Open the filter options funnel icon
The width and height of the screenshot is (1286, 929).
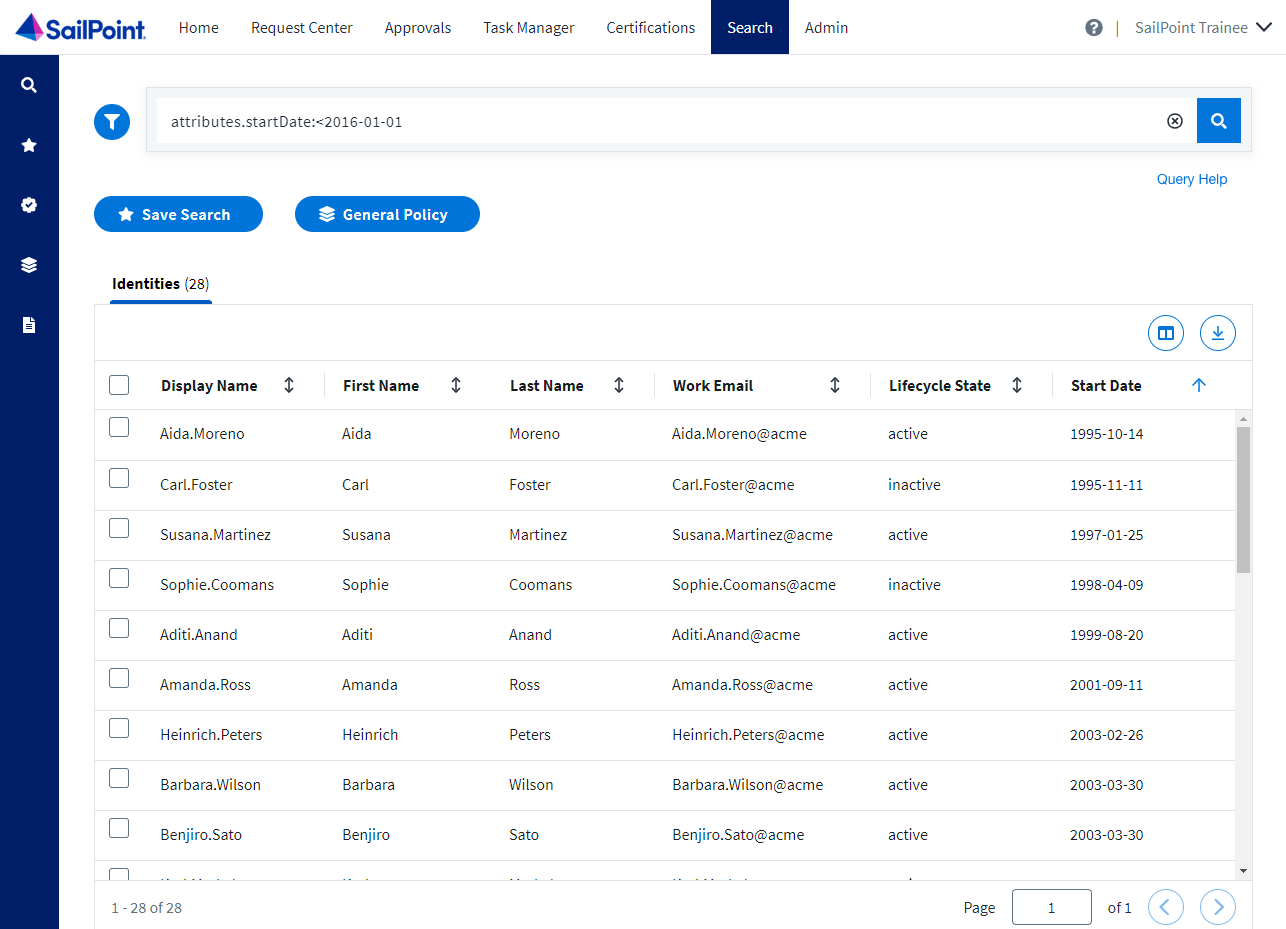pos(112,121)
